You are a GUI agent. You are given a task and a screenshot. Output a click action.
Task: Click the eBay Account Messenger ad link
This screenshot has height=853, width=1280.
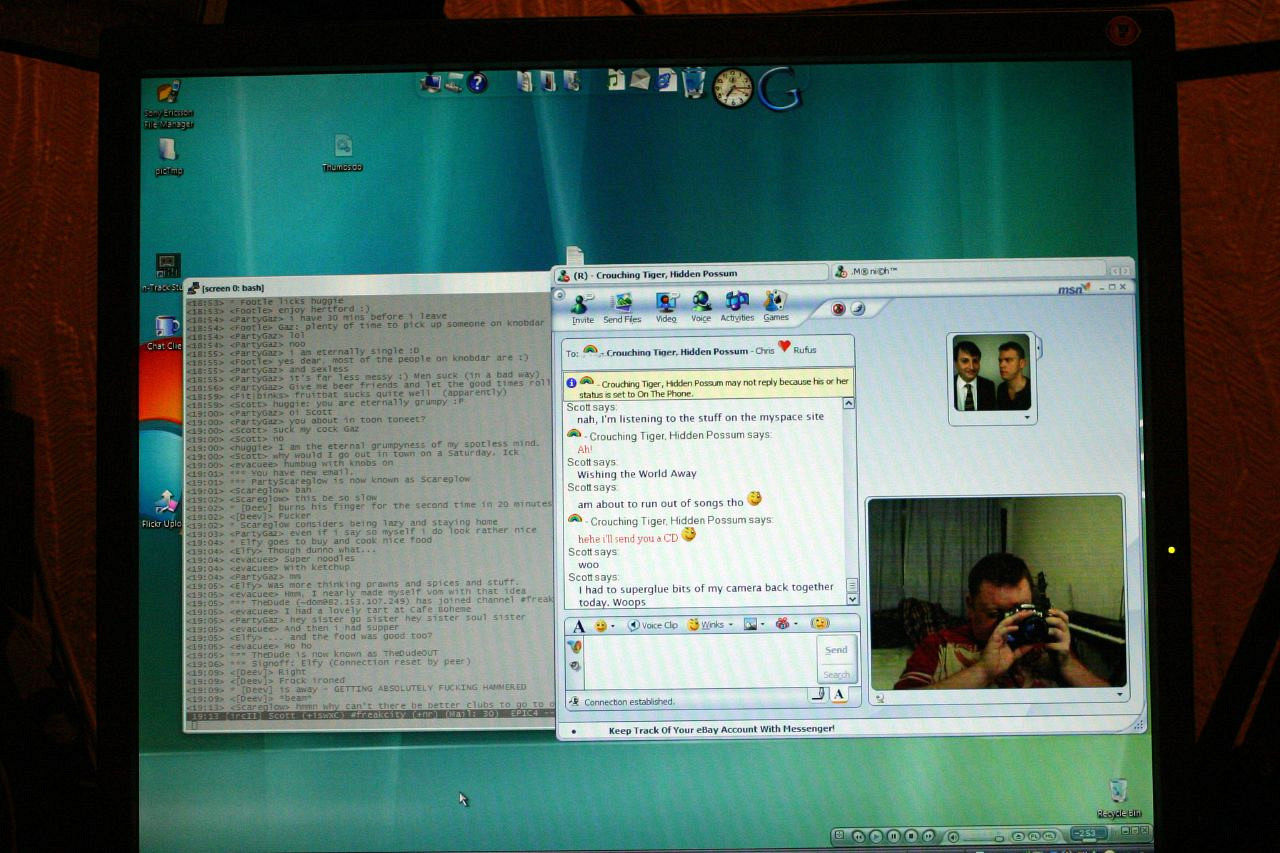tap(721, 729)
